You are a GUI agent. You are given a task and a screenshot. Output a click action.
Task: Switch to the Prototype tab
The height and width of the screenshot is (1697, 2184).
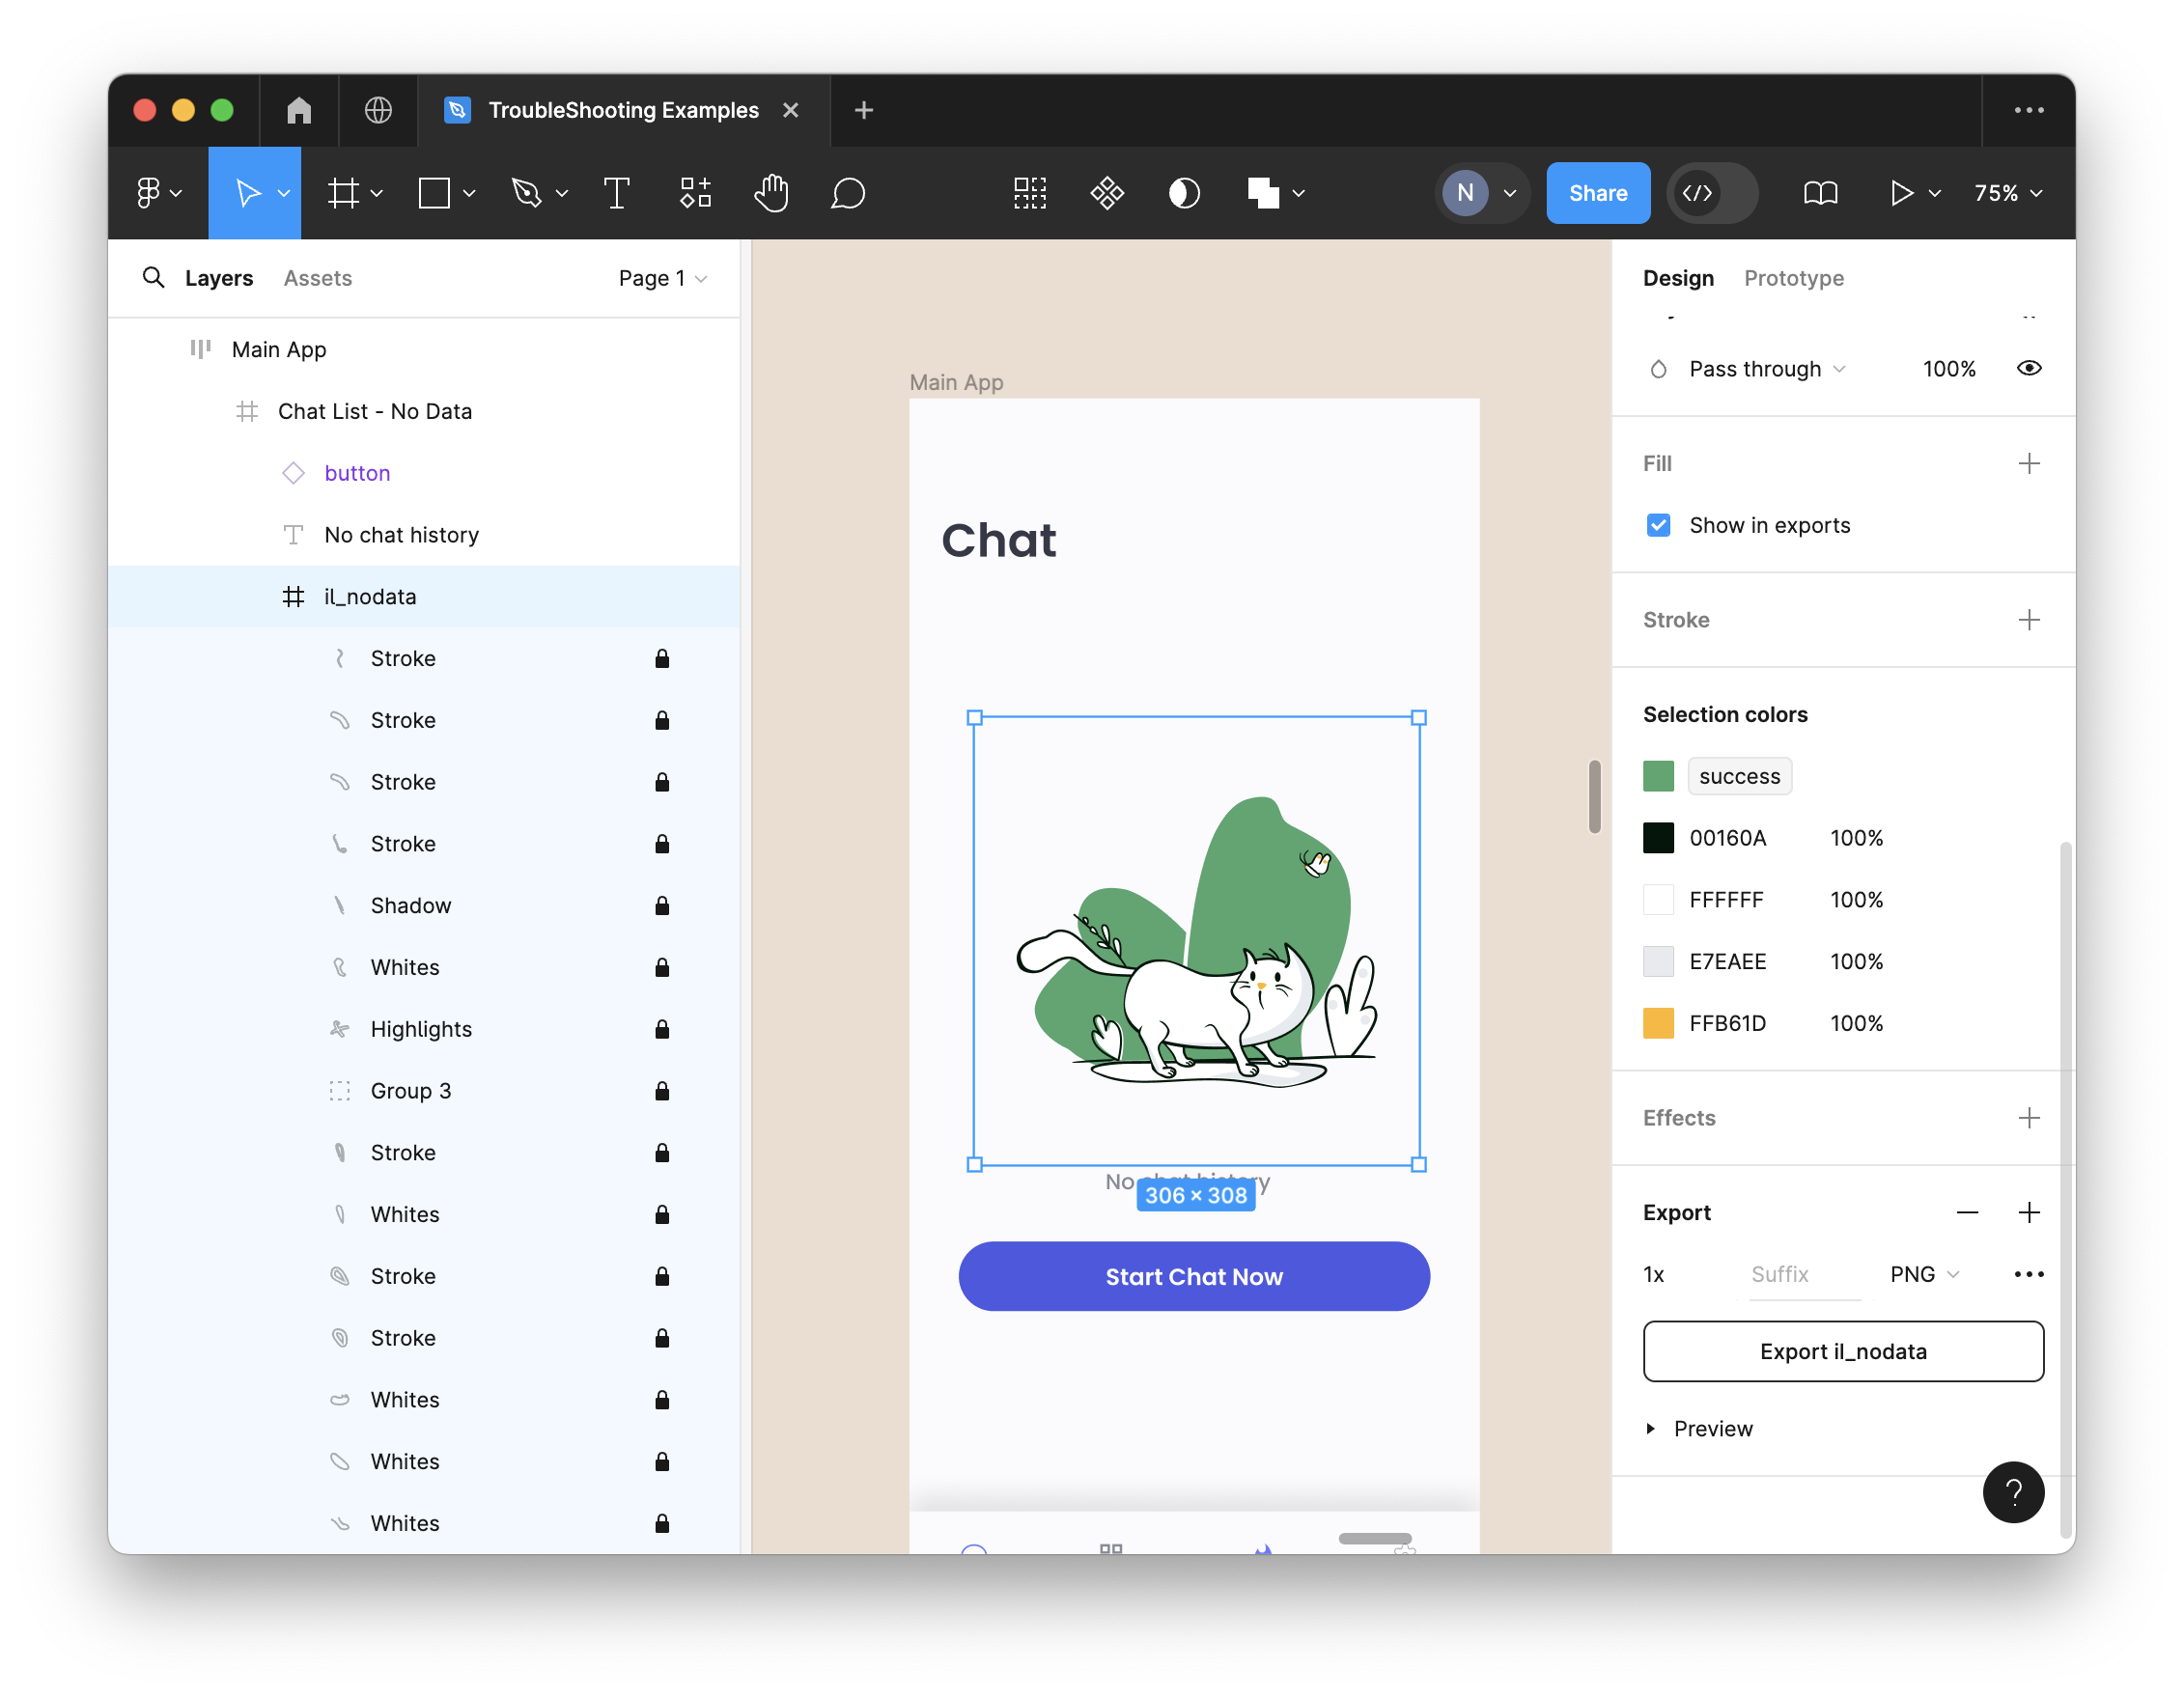[1793, 278]
